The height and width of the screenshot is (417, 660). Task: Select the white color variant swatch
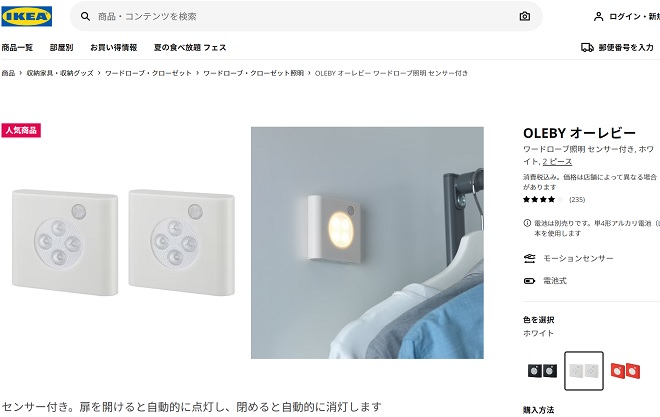coord(583,371)
